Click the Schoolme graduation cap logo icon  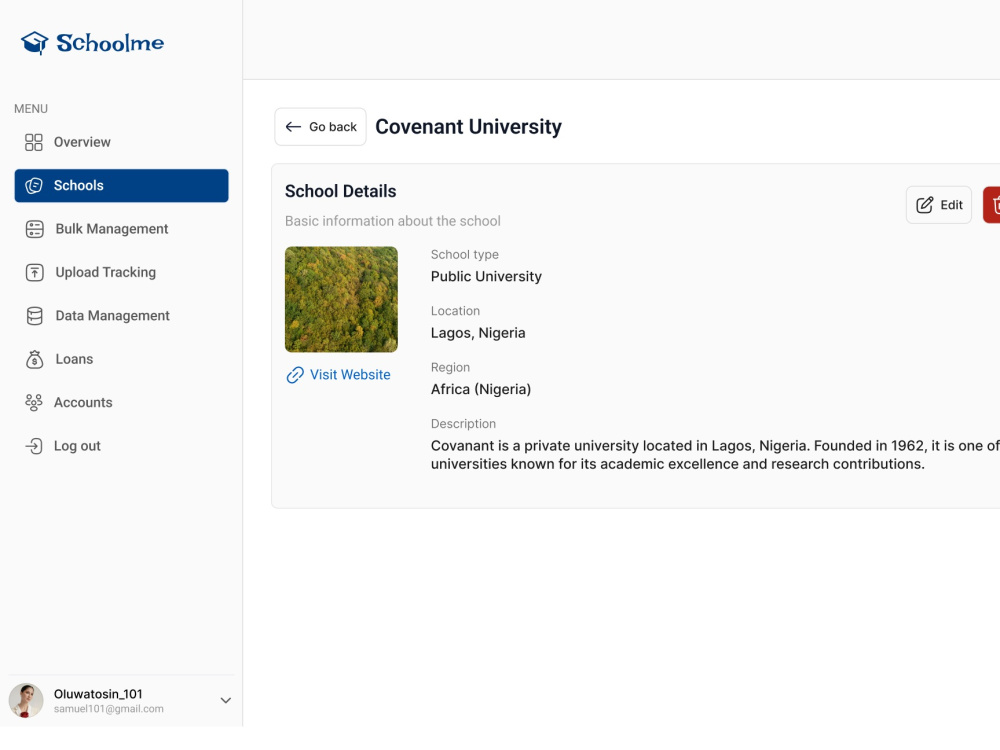coord(34,43)
